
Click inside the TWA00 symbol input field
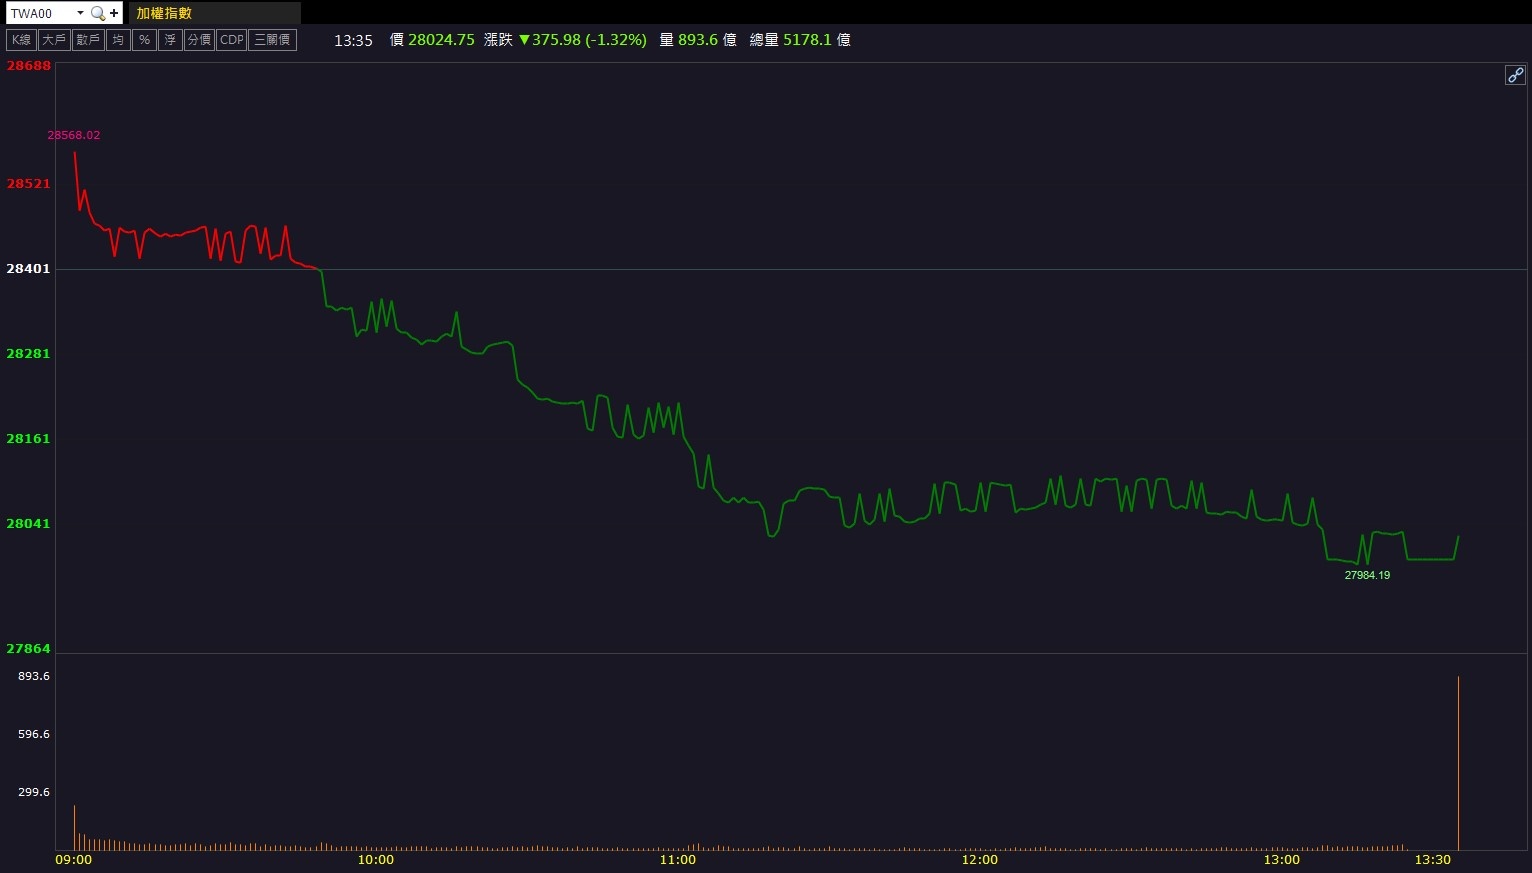point(40,13)
